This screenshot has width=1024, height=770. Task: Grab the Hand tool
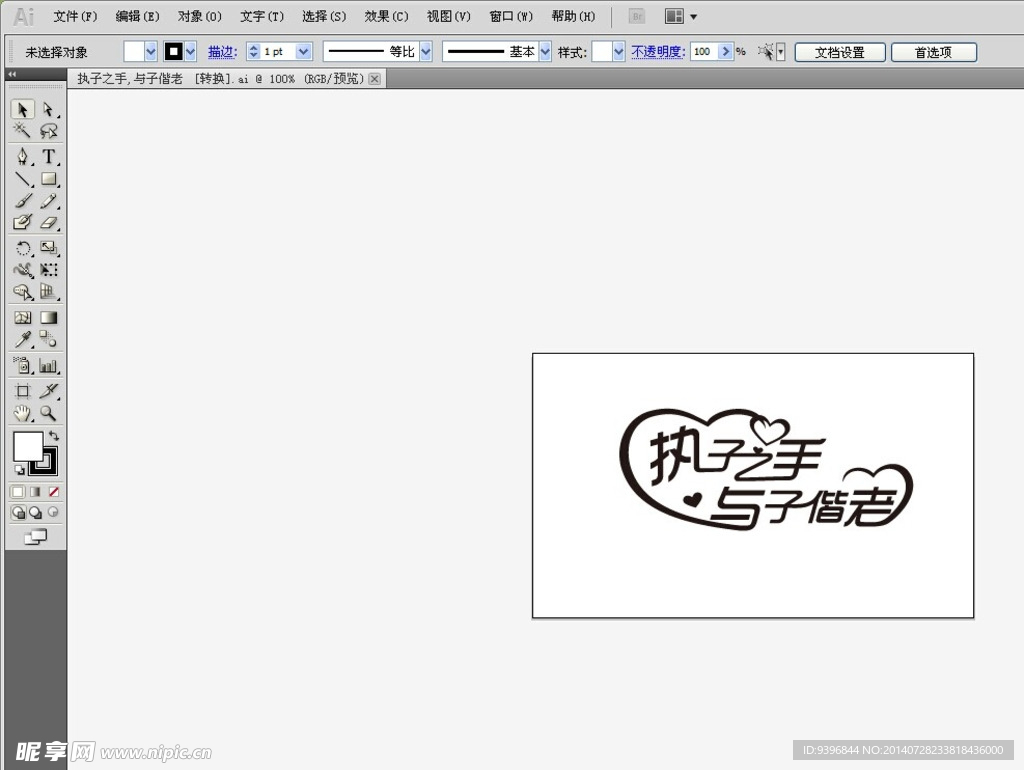point(22,413)
